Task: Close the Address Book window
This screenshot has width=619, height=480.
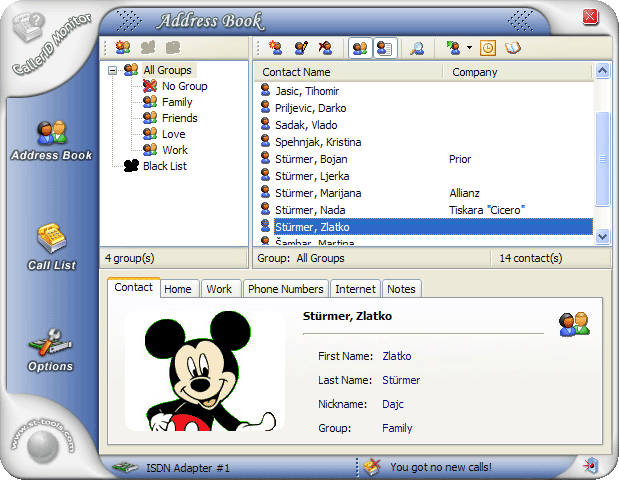Action: click(590, 16)
